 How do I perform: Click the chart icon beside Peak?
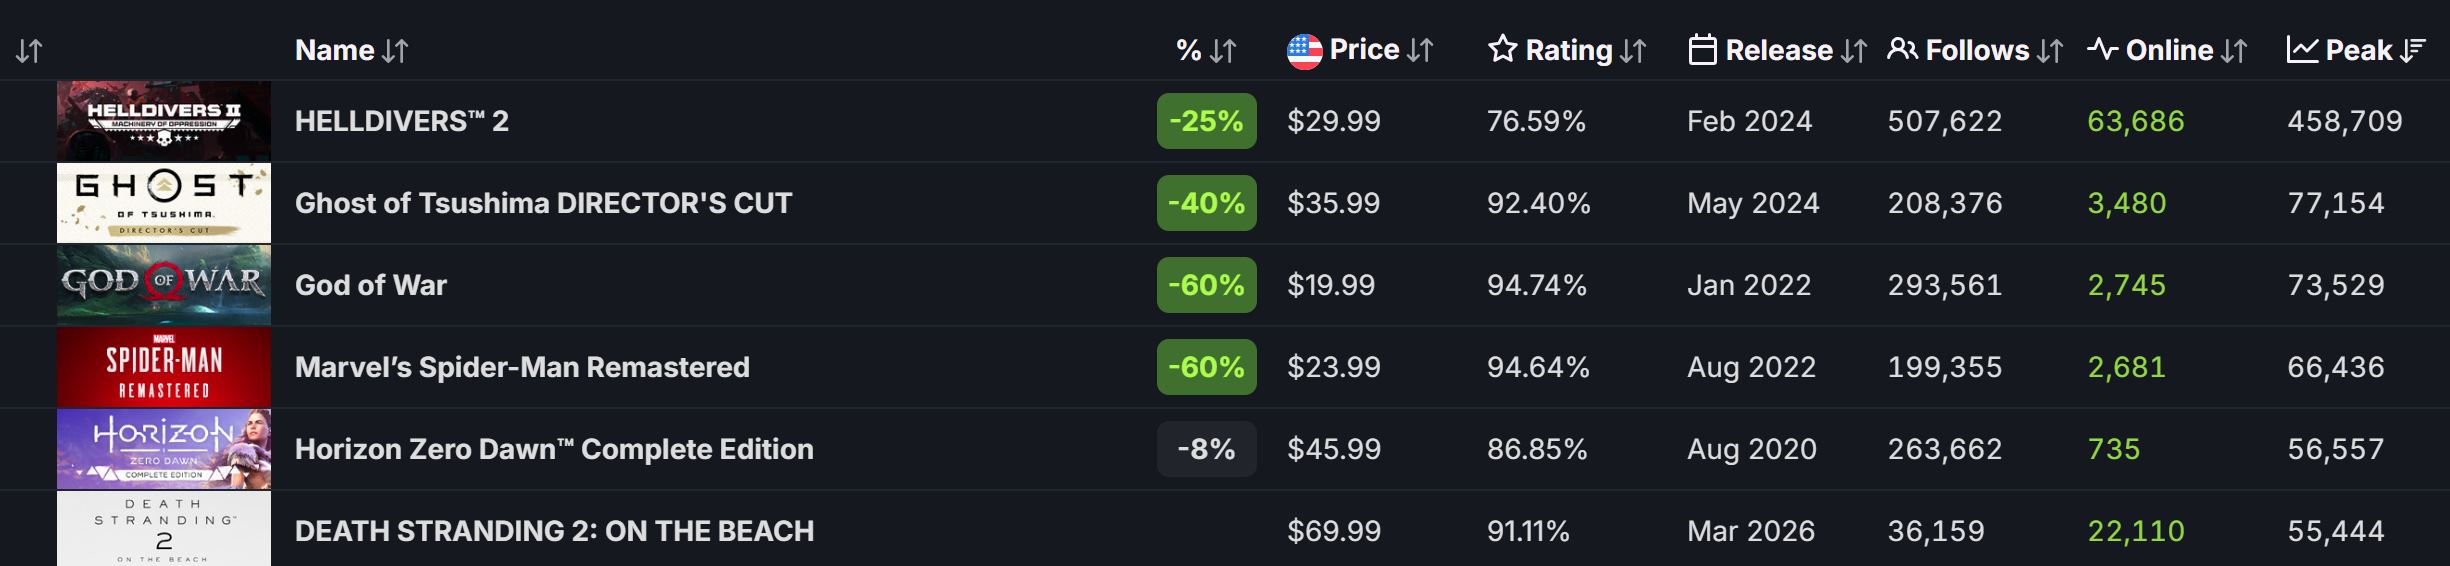2302,50
